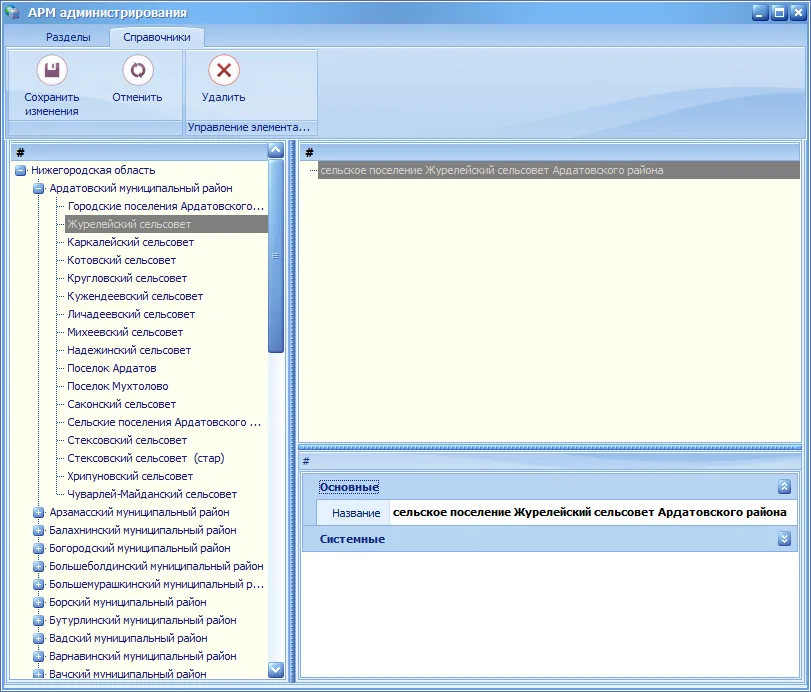Switch to the Разделы tab
The height and width of the screenshot is (692, 811).
[x=68, y=37]
